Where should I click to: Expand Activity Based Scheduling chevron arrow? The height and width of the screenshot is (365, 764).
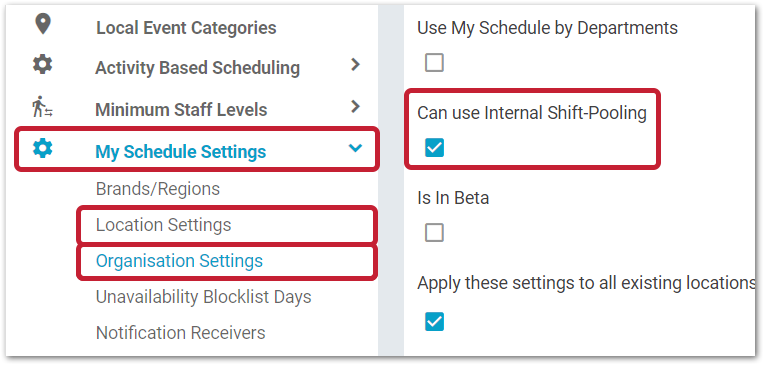point(355,64)
